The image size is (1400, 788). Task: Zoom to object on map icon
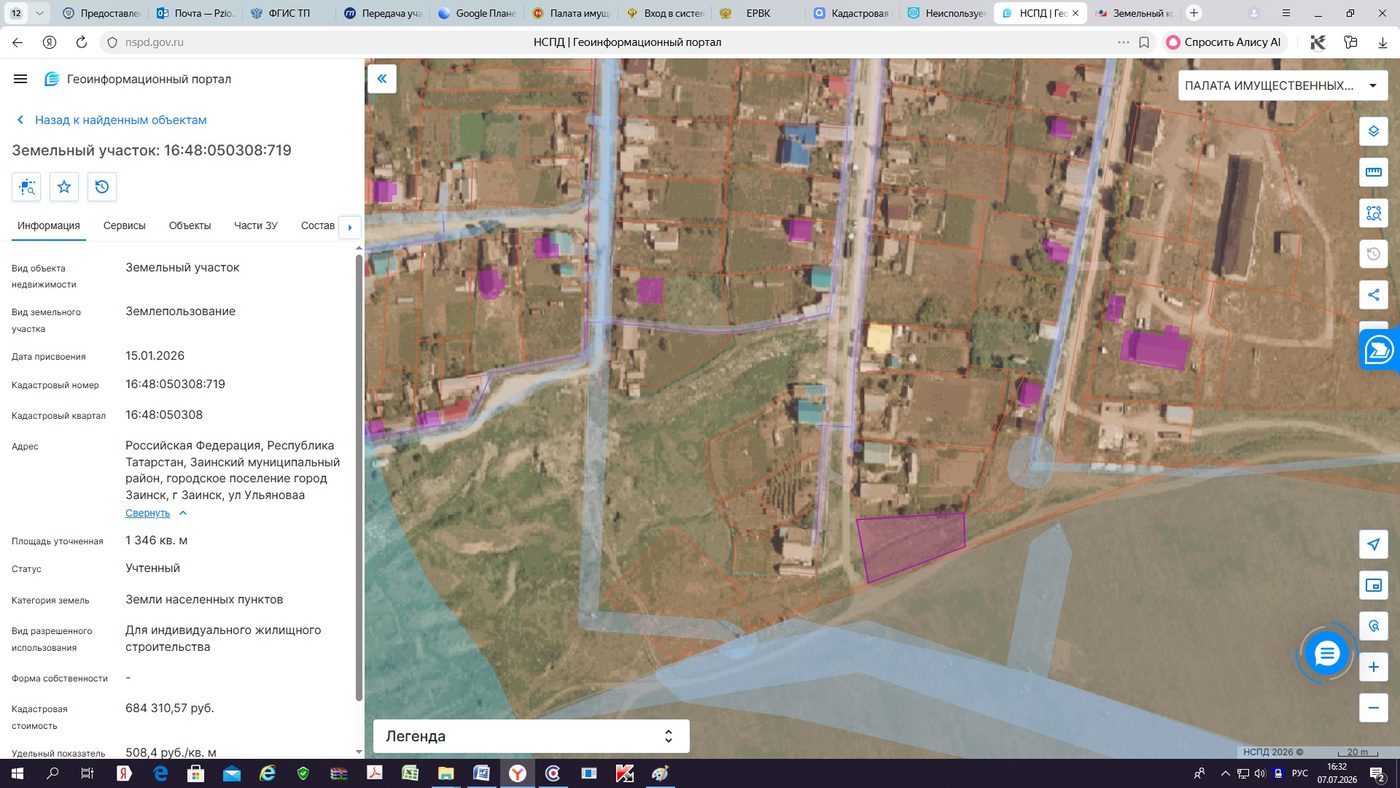26,187
